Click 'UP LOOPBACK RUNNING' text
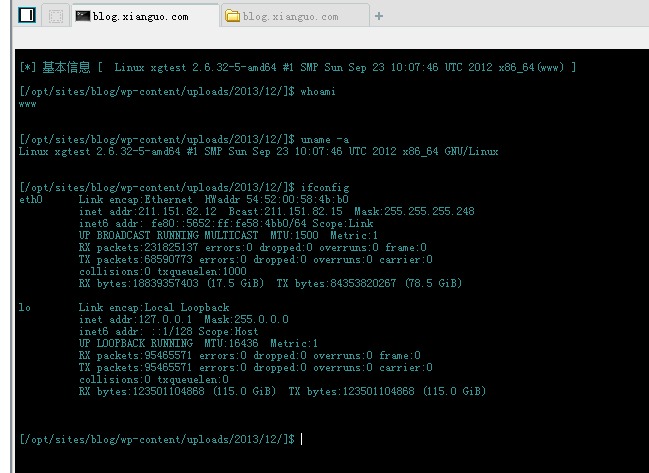The image size is (649, 473). pos(136,343)
